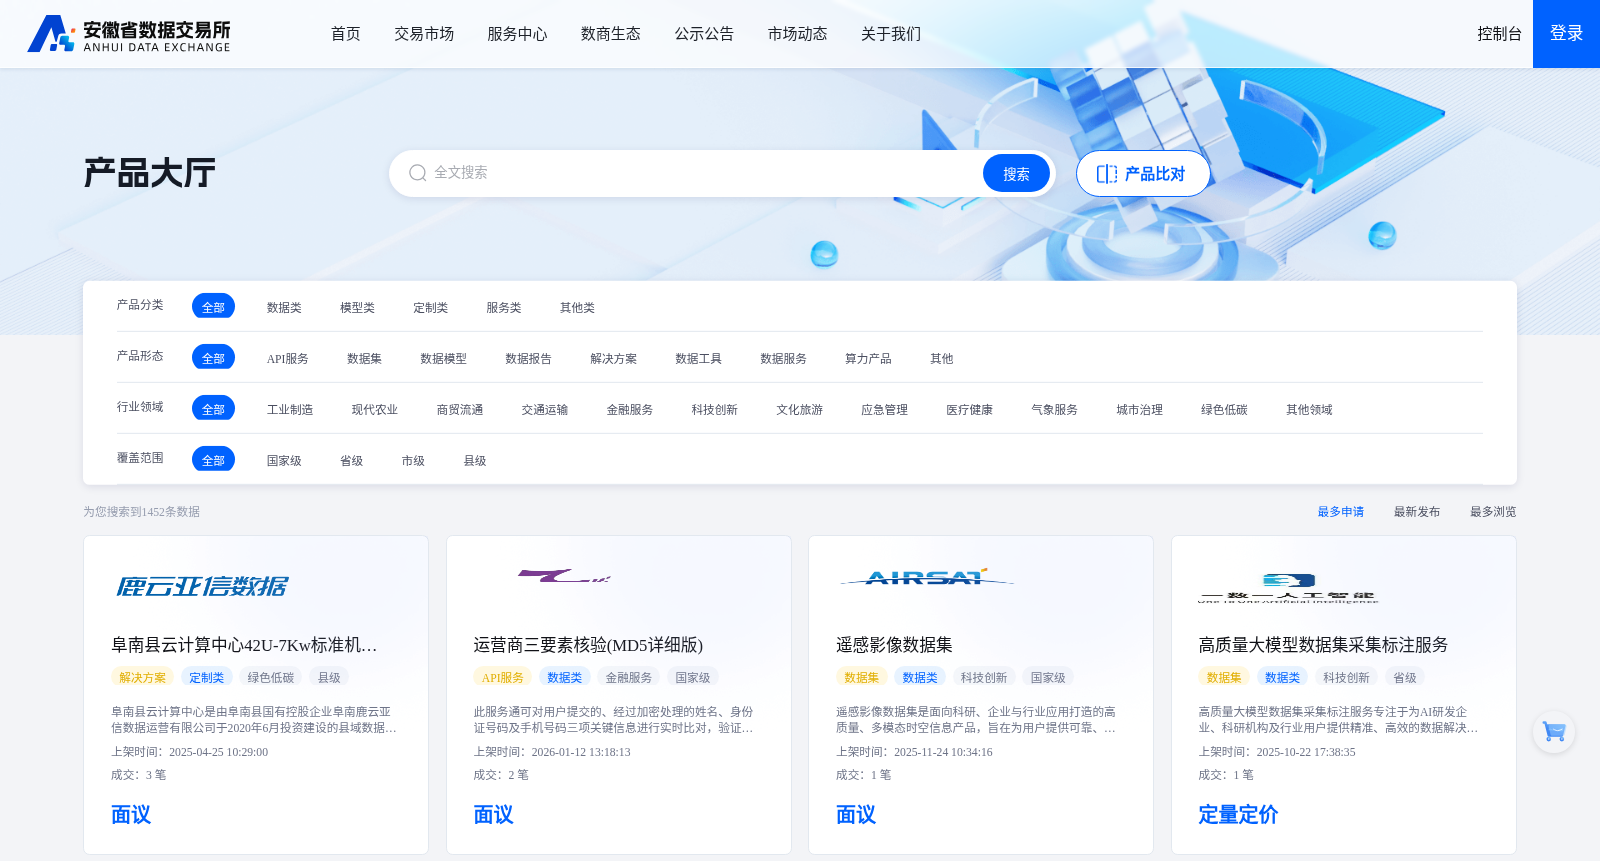Screen dimensions: 1600x861
Task: Click the AIRSAT product logo
Action: 926,578
